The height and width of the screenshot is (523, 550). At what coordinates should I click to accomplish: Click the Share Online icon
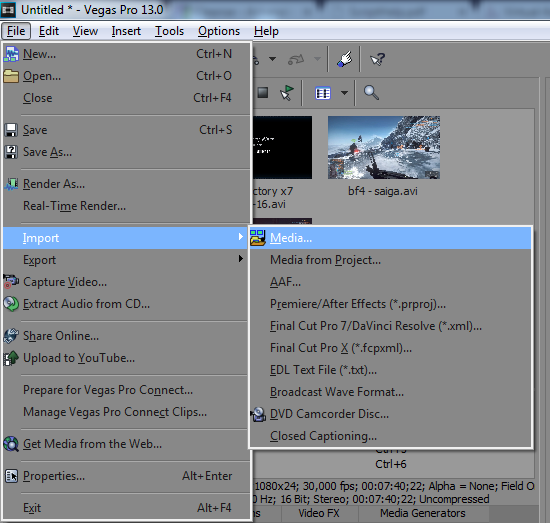click(x=11, y=336)
